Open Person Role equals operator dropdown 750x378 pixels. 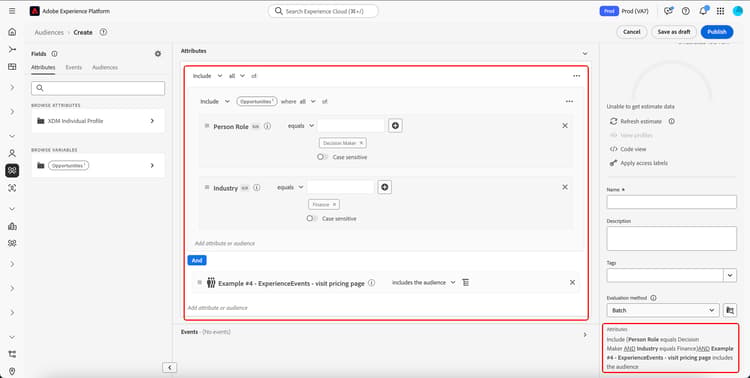coord(301,125)
